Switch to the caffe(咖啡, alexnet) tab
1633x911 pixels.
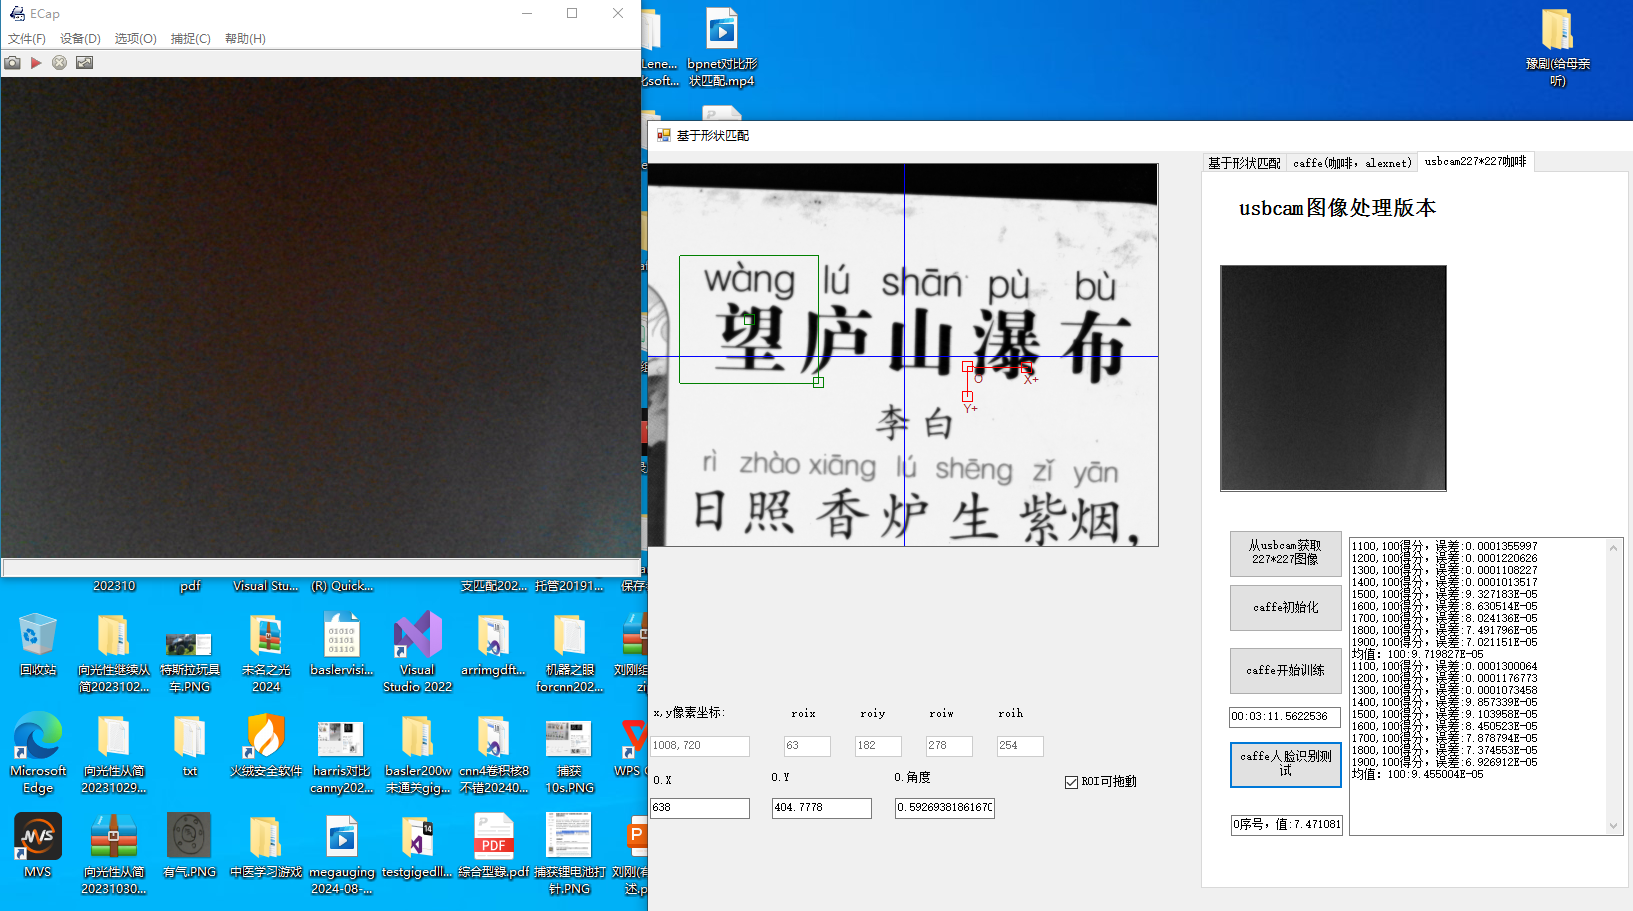coord(1352,163)
